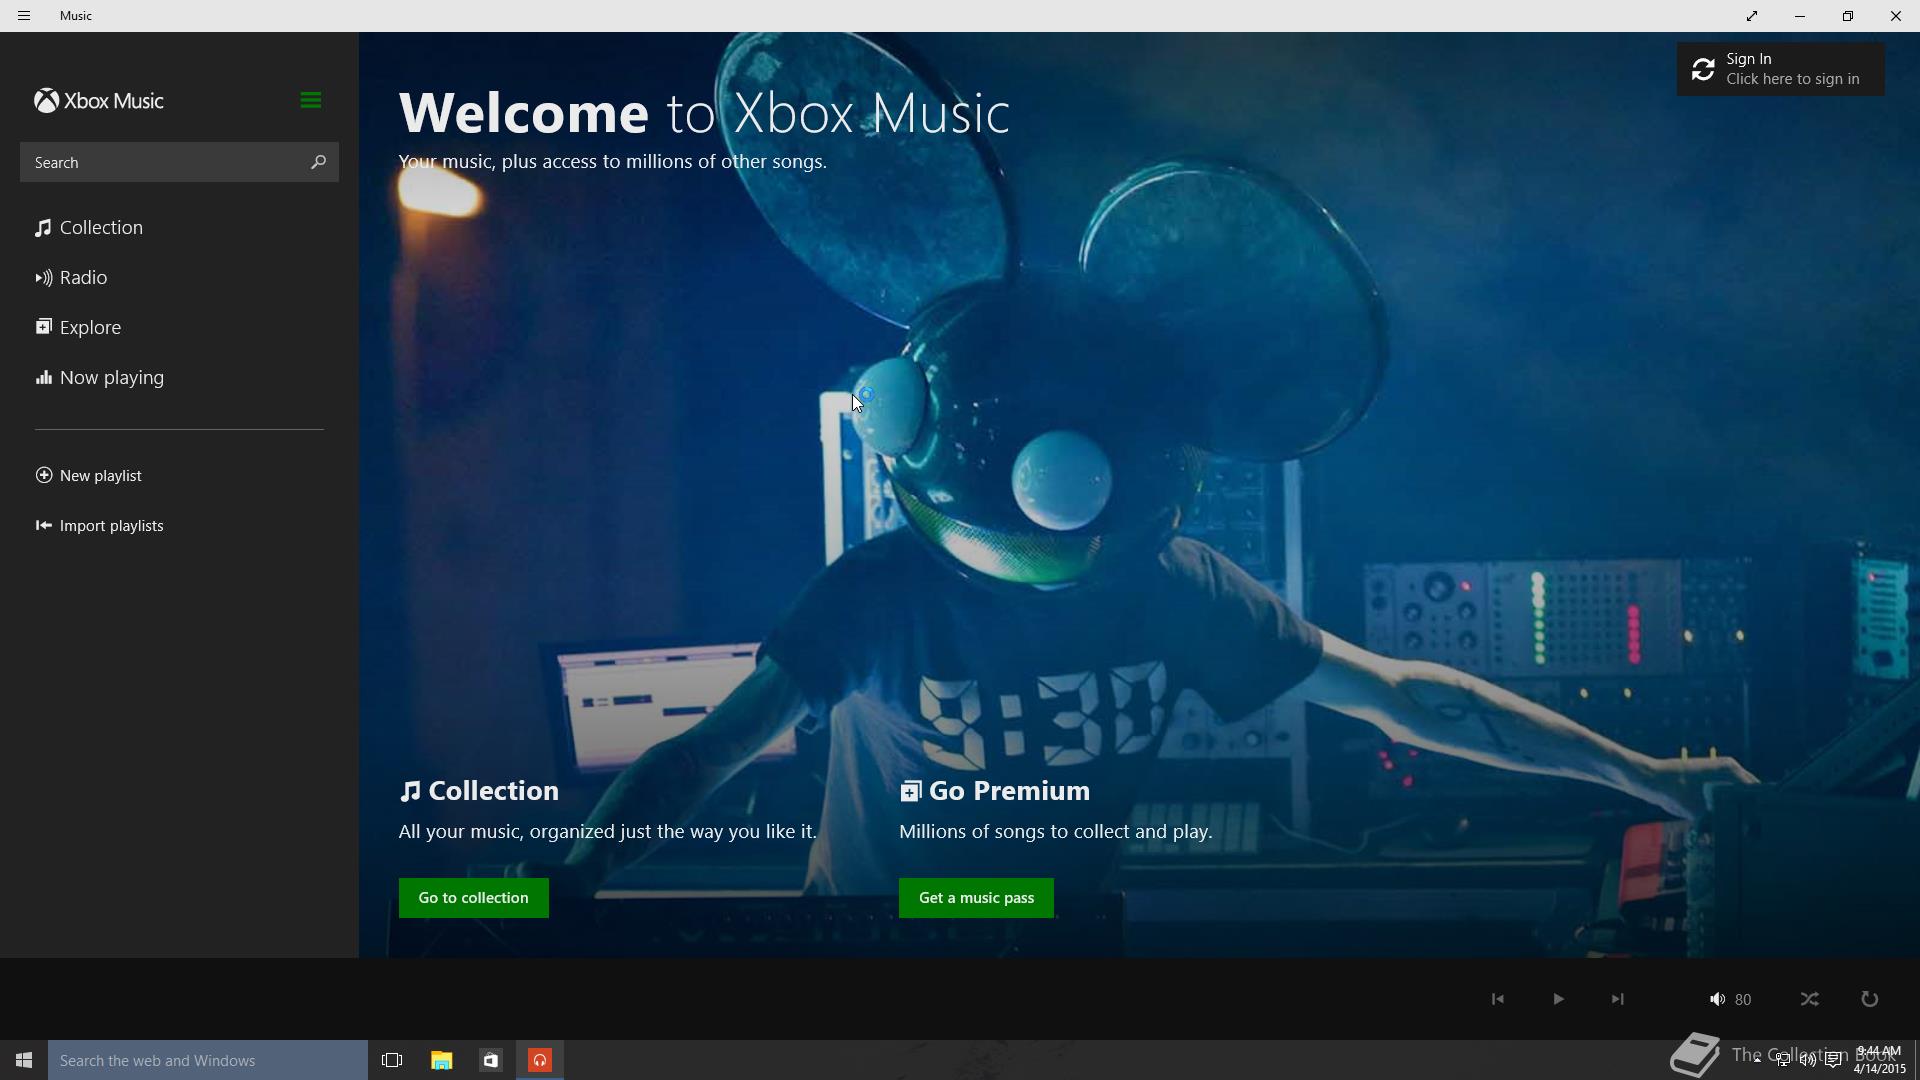This screenshot has width=1920, height=1080.
Task: Open File Explorer from the taskbar
Action: click(x=441, y=1060)
